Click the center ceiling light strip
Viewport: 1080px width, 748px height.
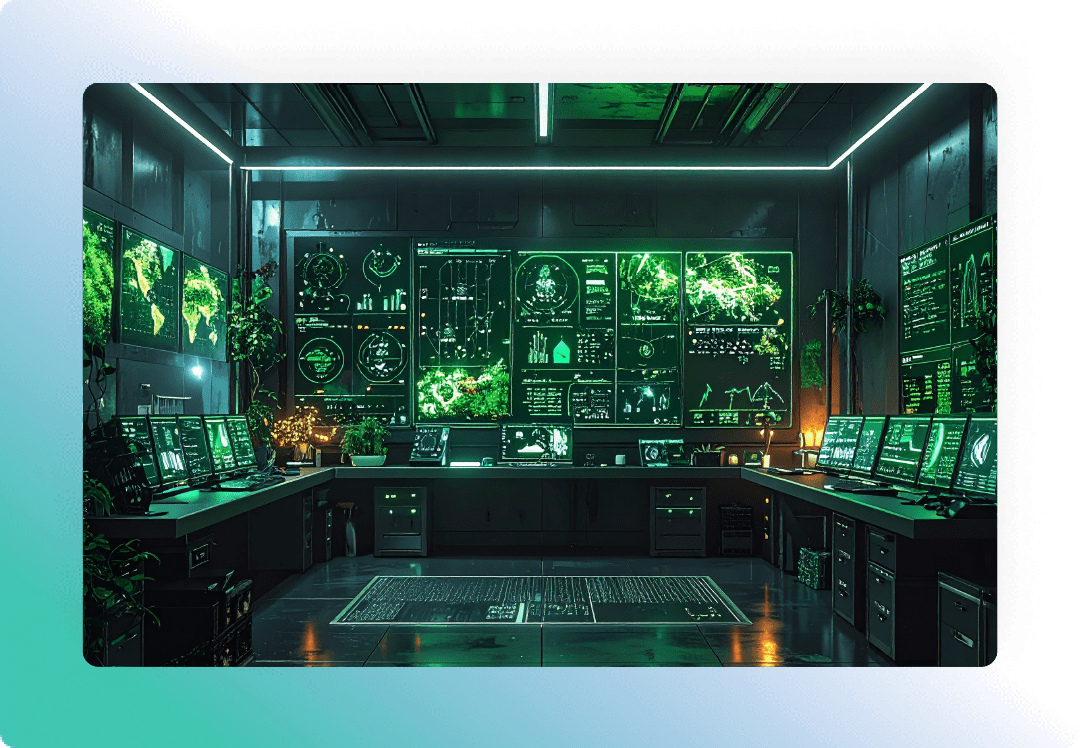pos(543,110)
